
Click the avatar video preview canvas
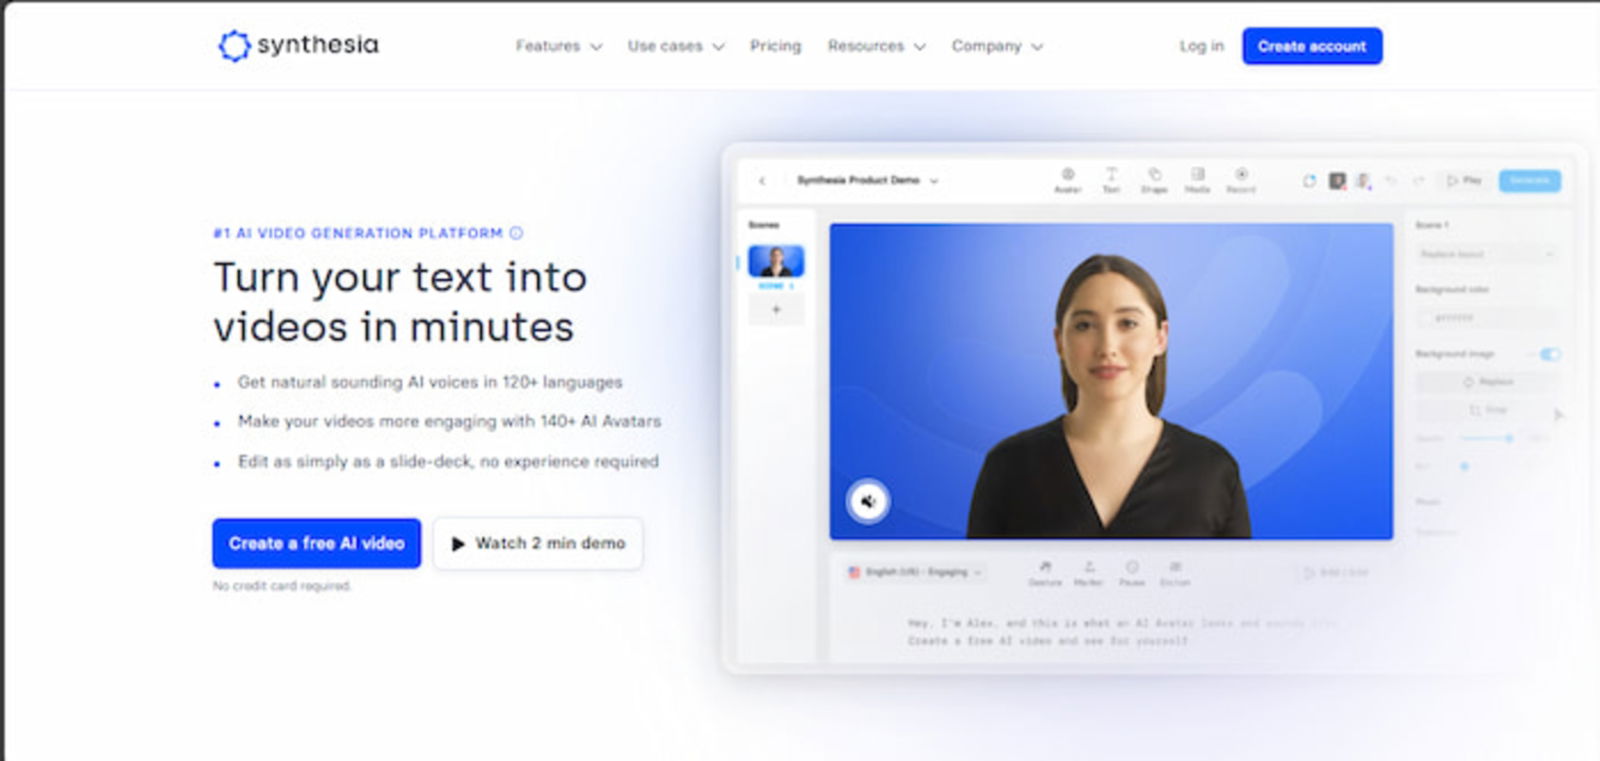pyautogui.click(x=1111, y=381)
